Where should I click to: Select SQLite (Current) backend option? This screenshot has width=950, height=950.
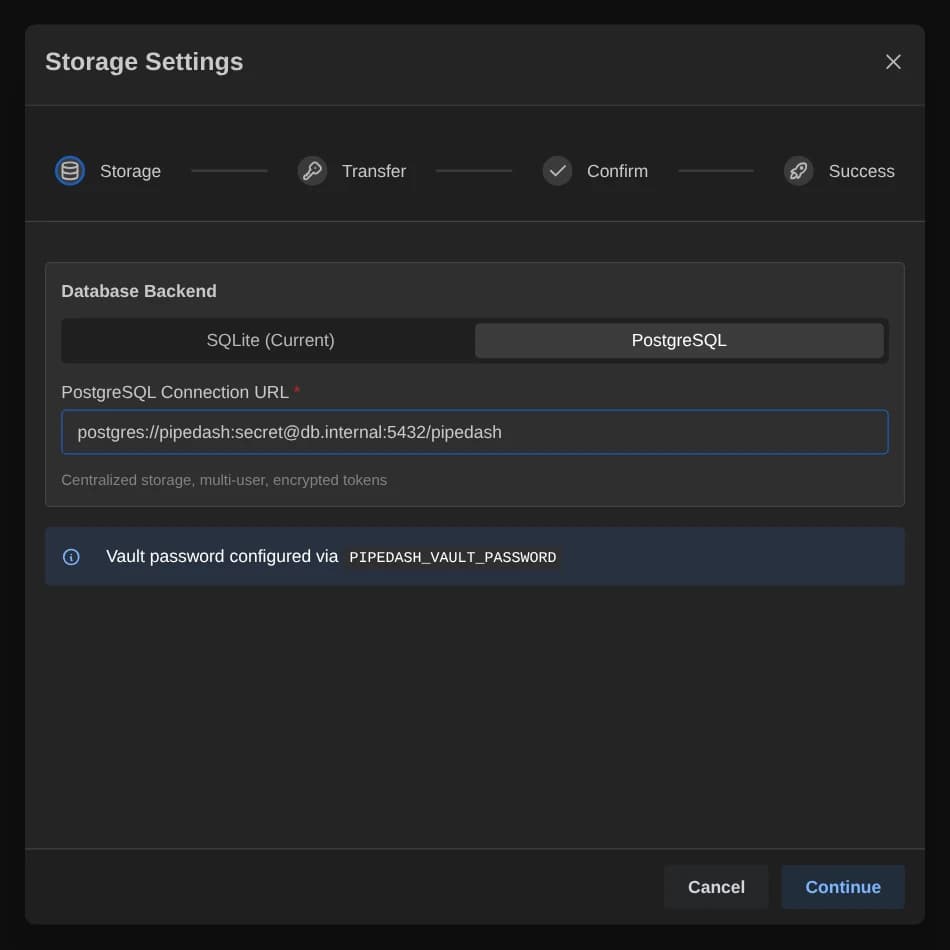(x=270, y=340)
